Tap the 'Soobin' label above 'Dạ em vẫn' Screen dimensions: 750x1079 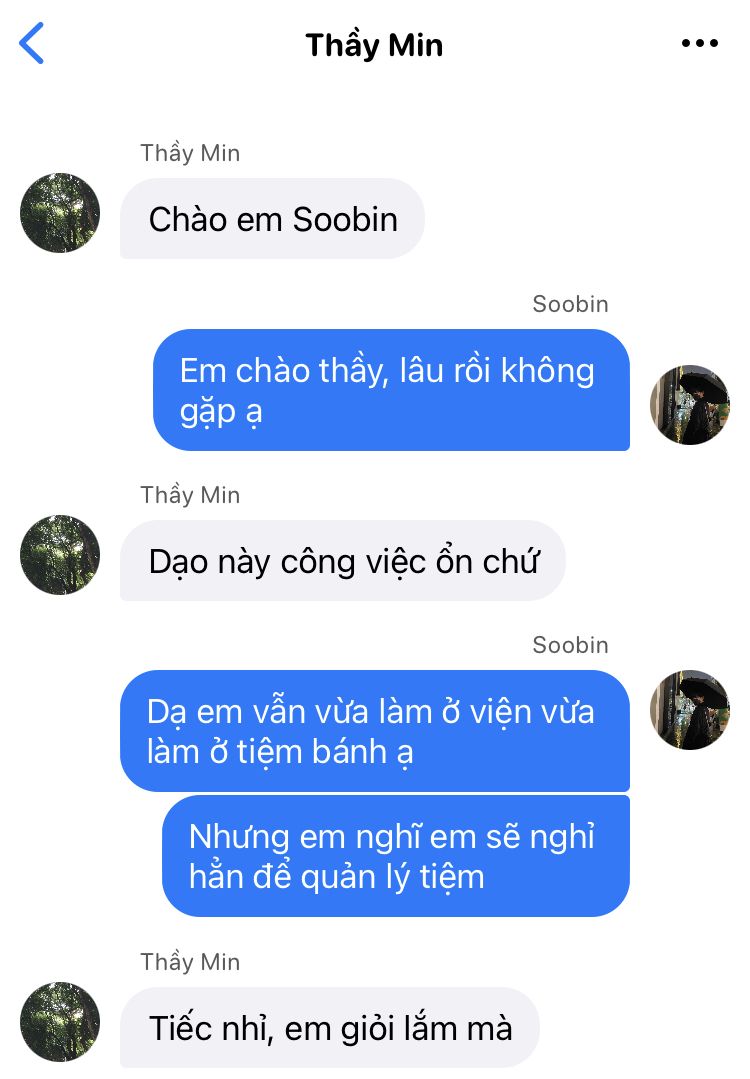(x=570, y=645)
